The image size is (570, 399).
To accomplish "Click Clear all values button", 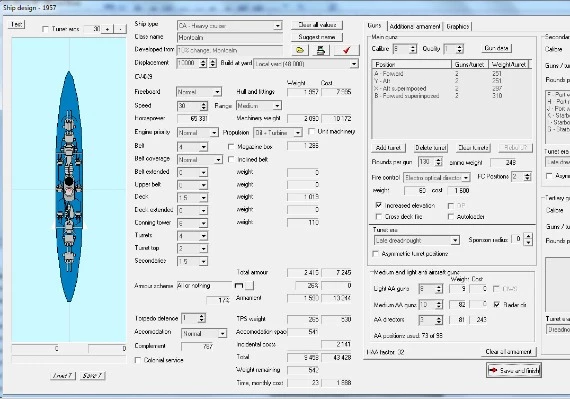I will pyautogui.click(x=317, y=25).
